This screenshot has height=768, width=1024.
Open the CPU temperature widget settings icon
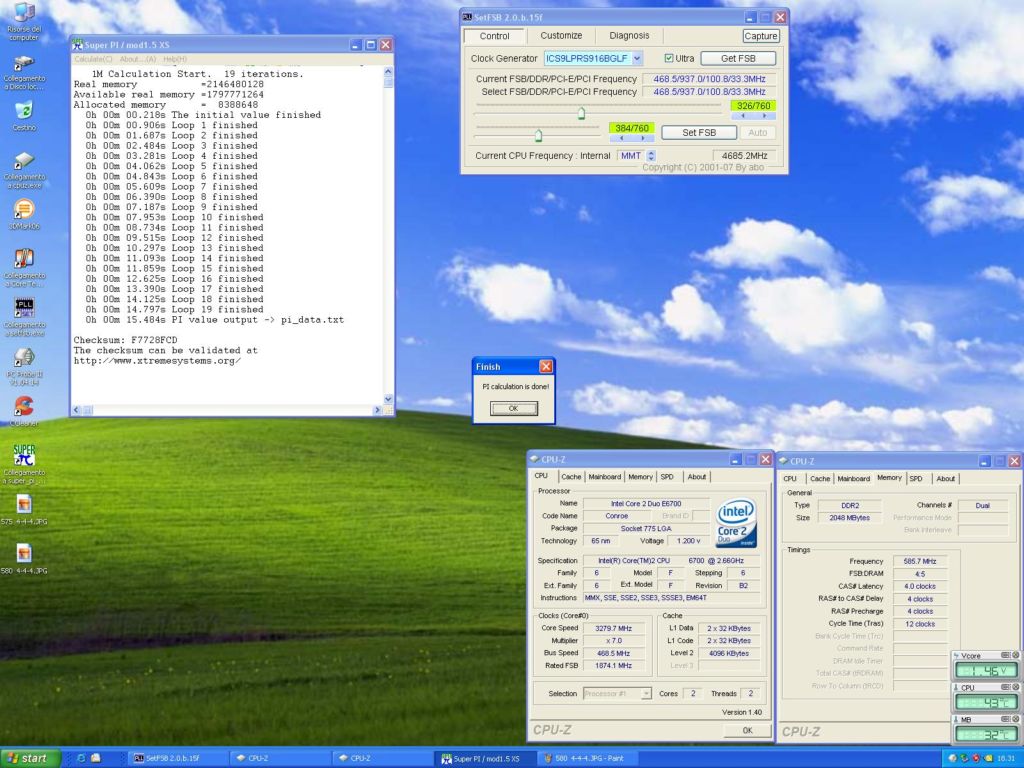point(1006,687)
